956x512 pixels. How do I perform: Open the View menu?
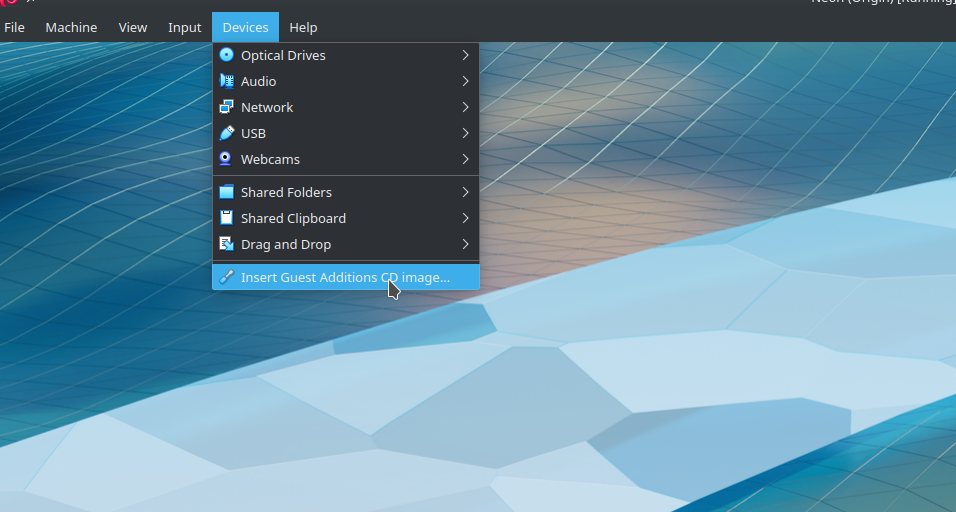pos(133,27)
